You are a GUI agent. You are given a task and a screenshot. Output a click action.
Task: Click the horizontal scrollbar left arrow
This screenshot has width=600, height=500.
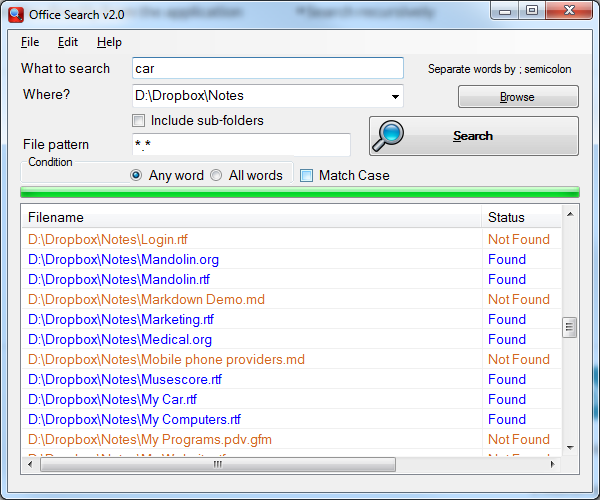(x=30, y=464)
